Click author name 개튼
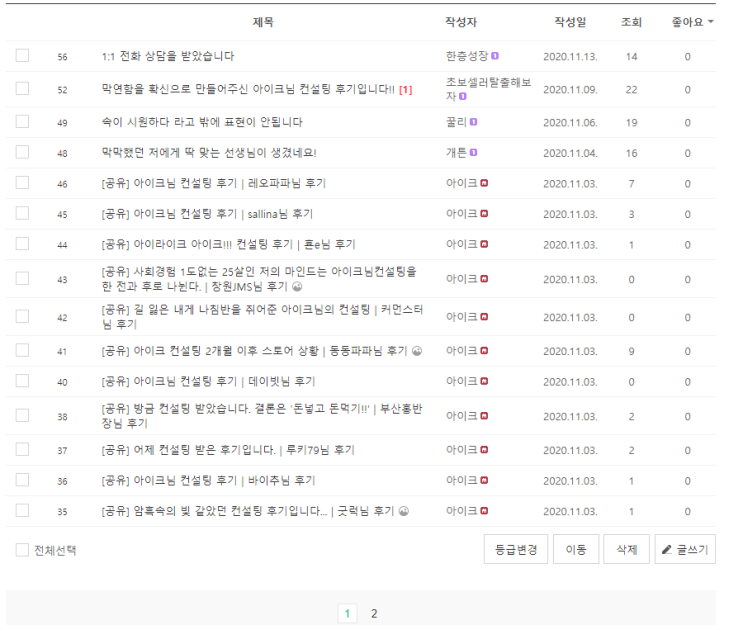 [x=456, y=153]
